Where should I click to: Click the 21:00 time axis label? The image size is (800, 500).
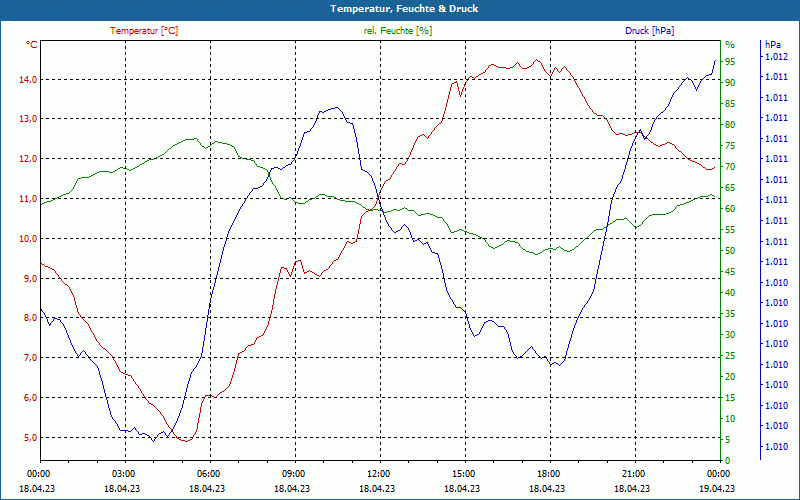click(x=634, y=473)
